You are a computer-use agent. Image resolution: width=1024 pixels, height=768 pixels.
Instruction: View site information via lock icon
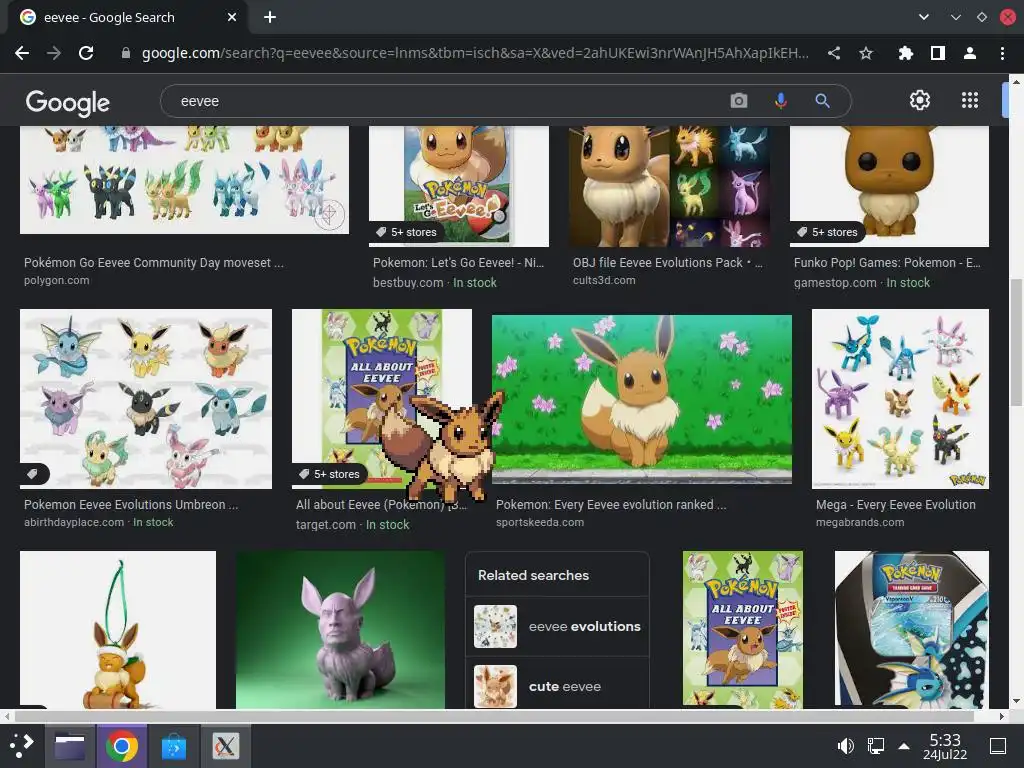[126, 53]
